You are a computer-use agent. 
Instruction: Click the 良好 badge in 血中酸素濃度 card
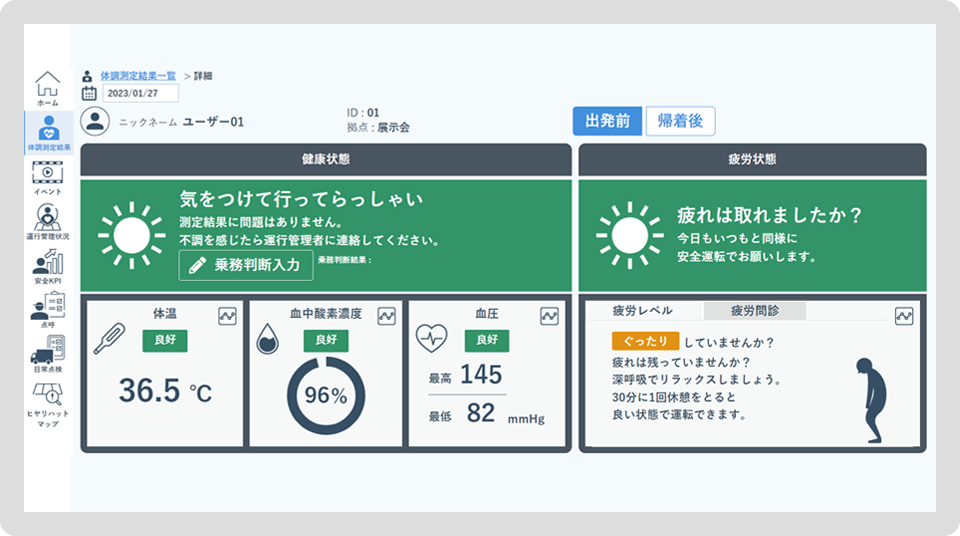point(326,340)
